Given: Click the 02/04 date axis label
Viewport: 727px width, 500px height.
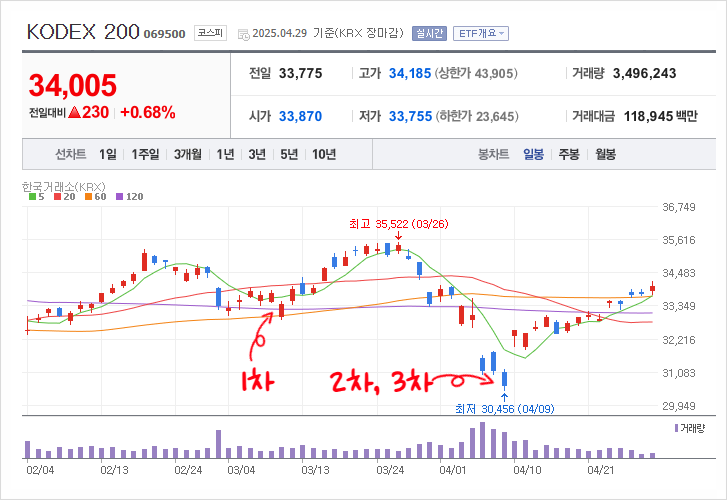Looking at the screenshot, I should [40, 470].
